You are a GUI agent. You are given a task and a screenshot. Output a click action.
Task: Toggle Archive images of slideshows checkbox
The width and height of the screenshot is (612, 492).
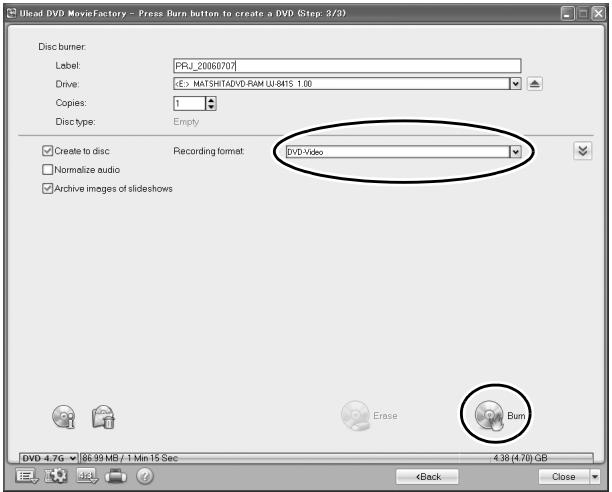[x=47, y=189]
